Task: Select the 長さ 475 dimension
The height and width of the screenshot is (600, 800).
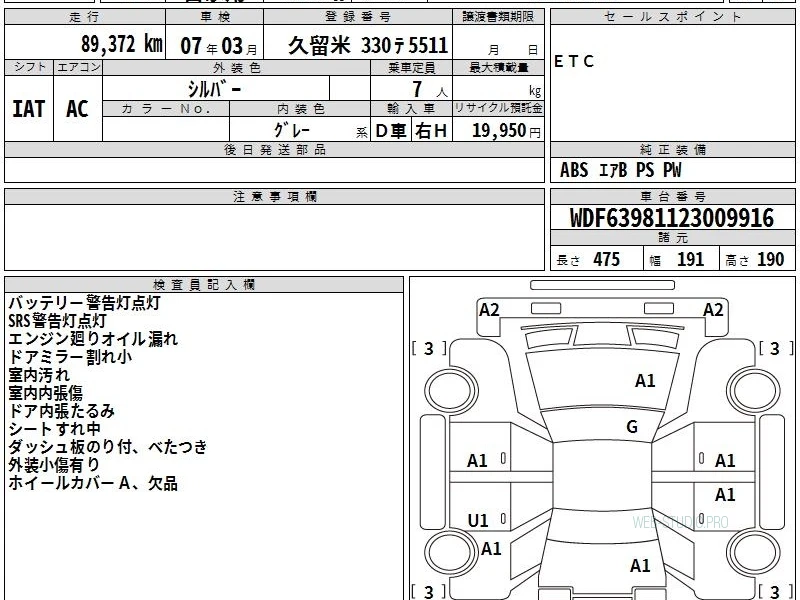Action: (588, 260)
